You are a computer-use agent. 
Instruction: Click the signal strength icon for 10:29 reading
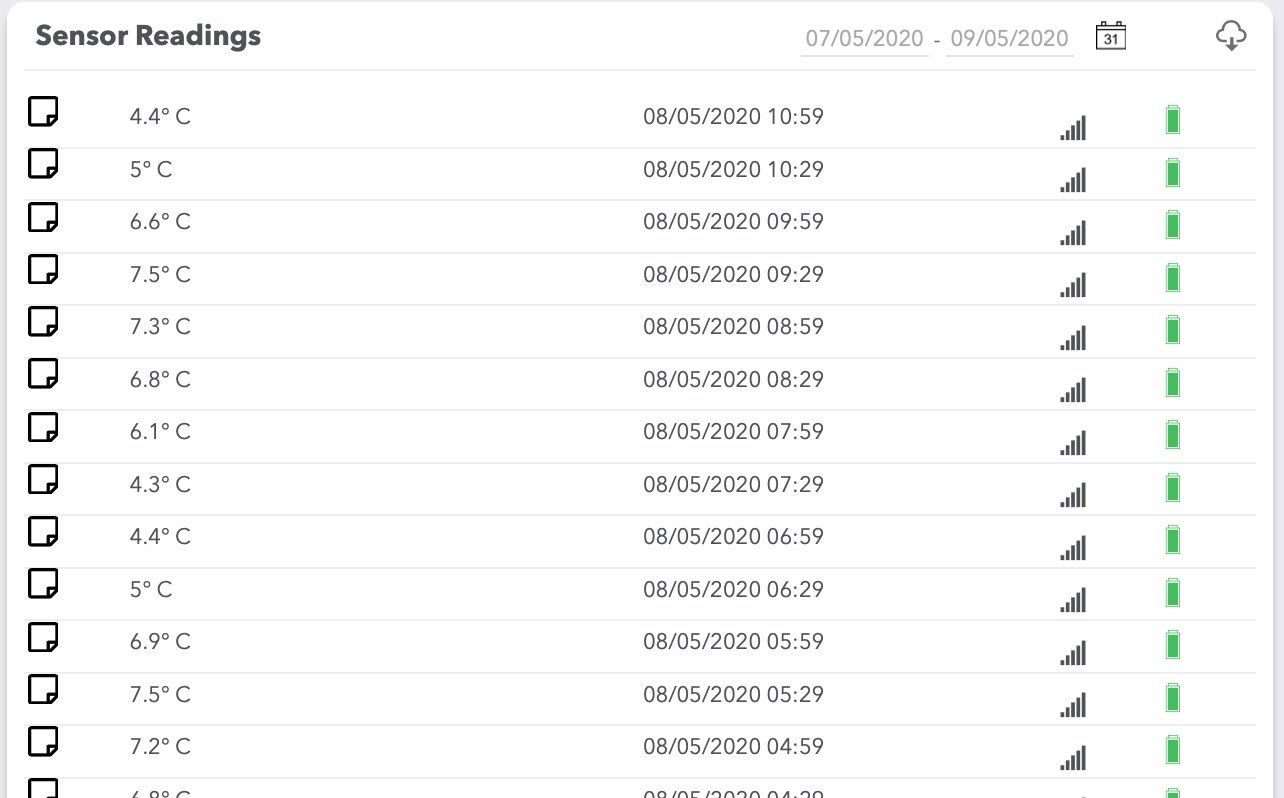[1073, 180]
